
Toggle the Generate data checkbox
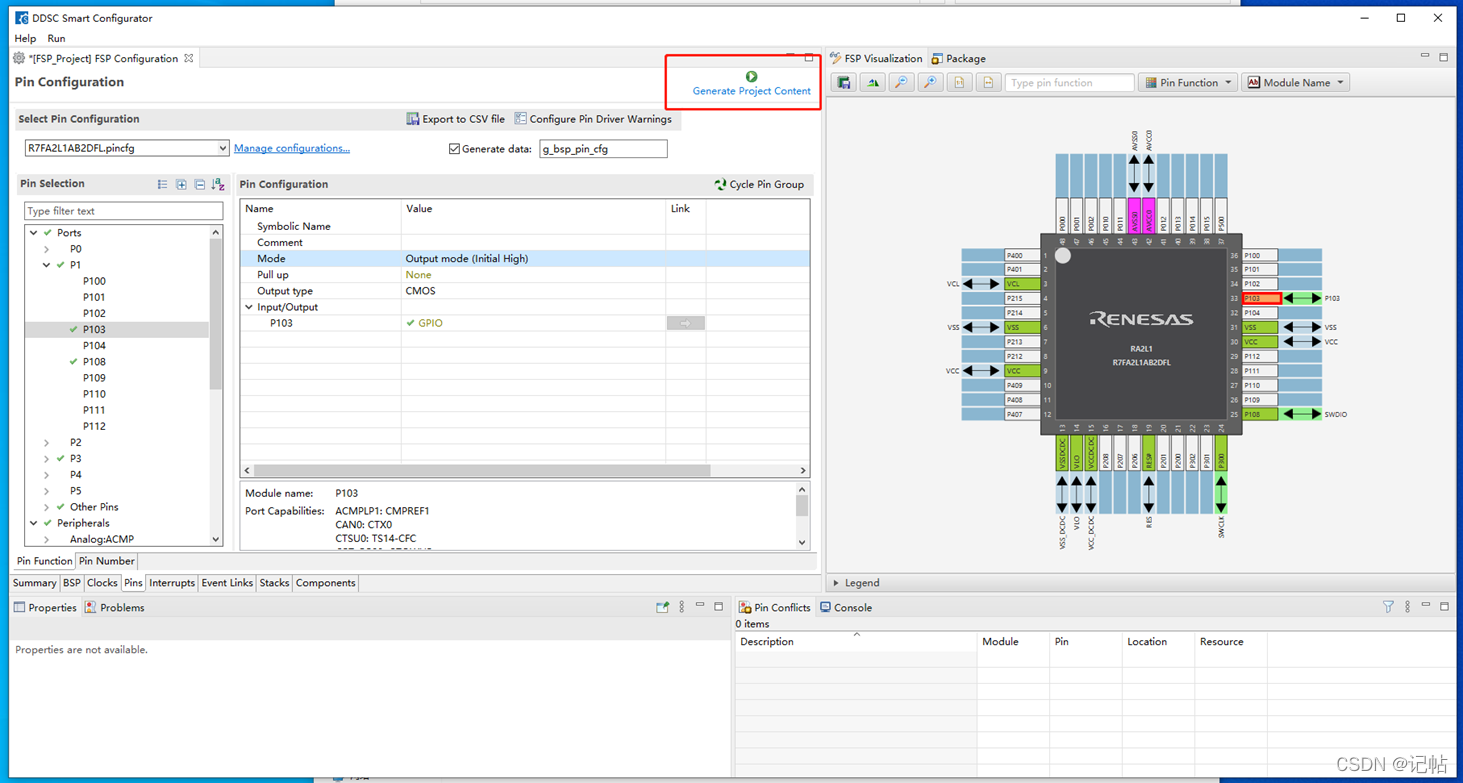pos(454,149)
